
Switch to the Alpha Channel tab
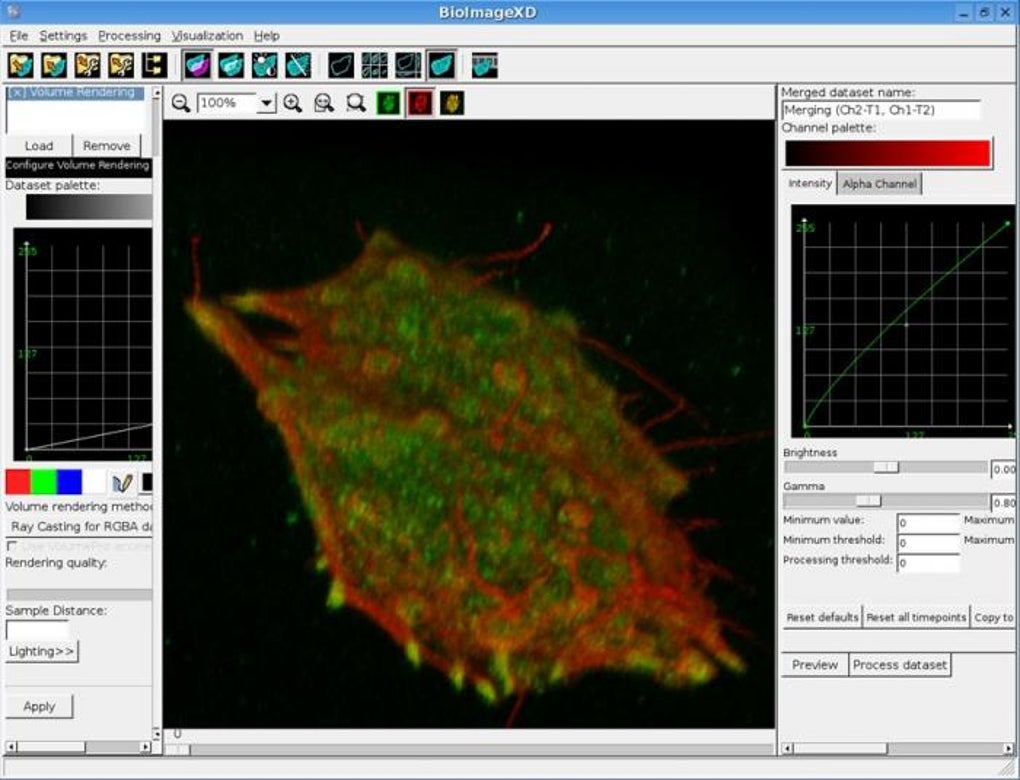879,183
